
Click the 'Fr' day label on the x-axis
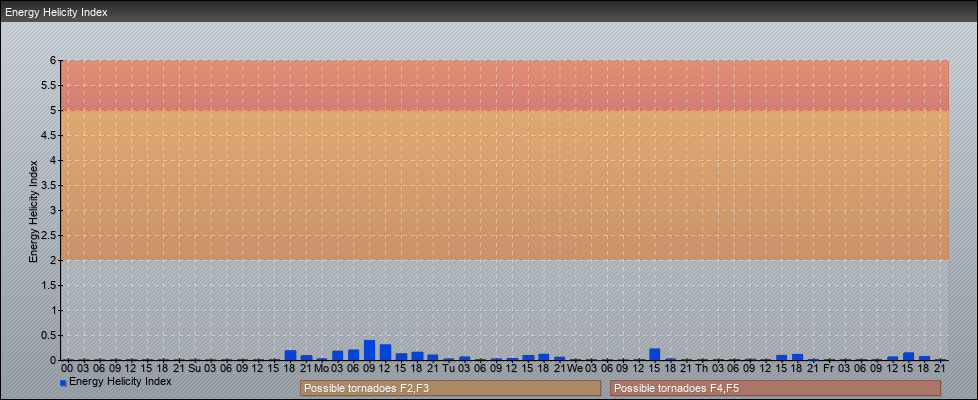pyautogui.click(x=828, y=368)
